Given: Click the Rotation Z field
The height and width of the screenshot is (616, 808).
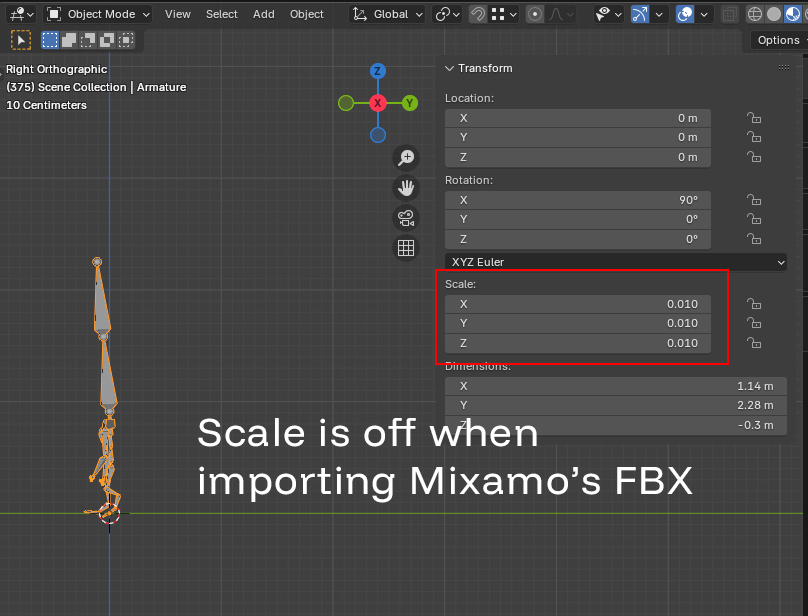Looking at the screenshot, I should 578,239.
